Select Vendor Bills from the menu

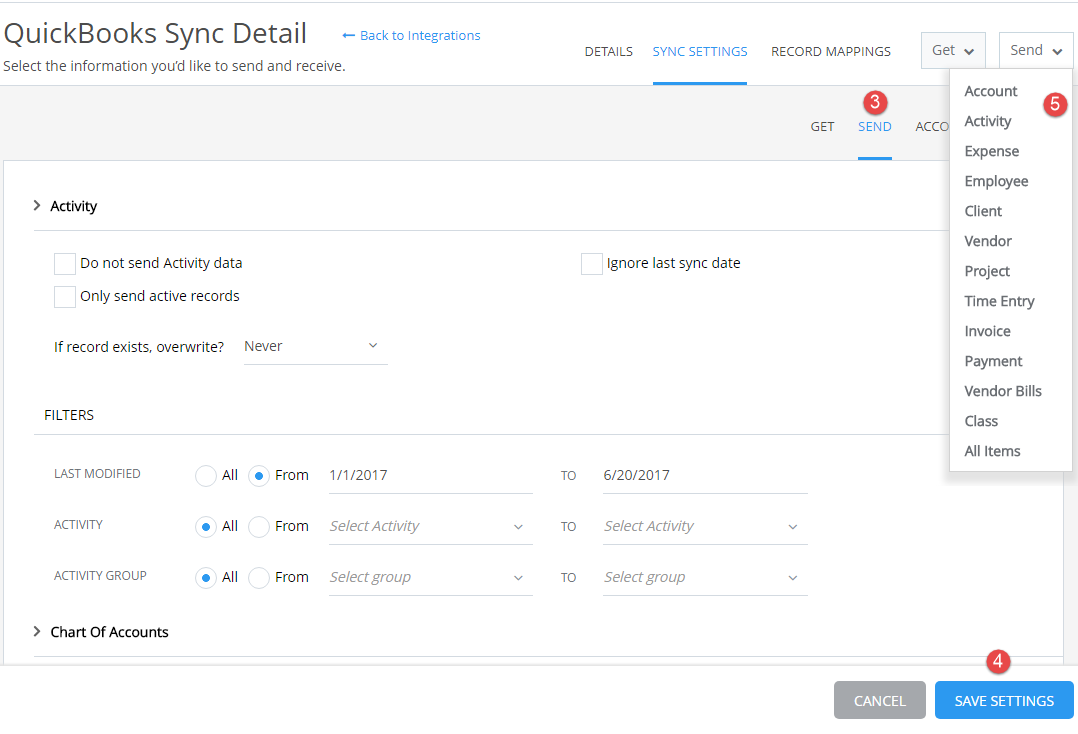(x=1003, y=390)
